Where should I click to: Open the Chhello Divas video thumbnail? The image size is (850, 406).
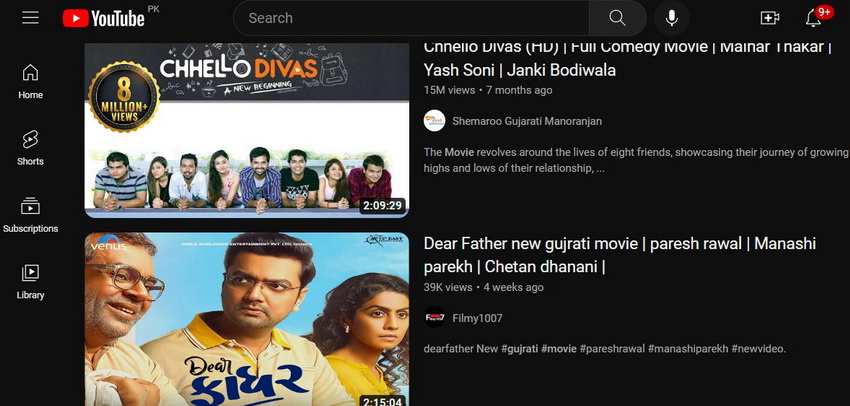pos(247,130)
